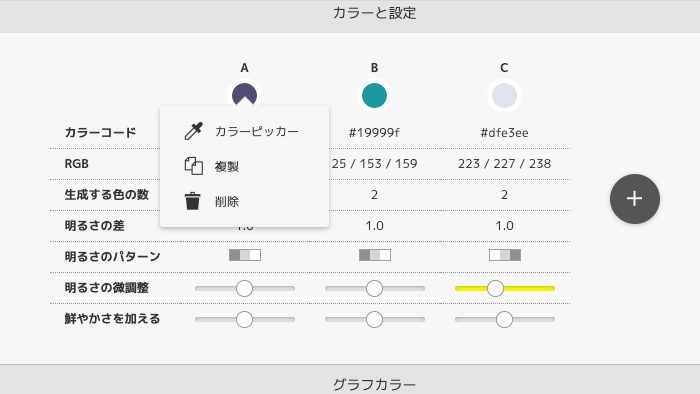Click the duplicate pages icon
This screenshot has height=394, width=700.
point(193,166)
